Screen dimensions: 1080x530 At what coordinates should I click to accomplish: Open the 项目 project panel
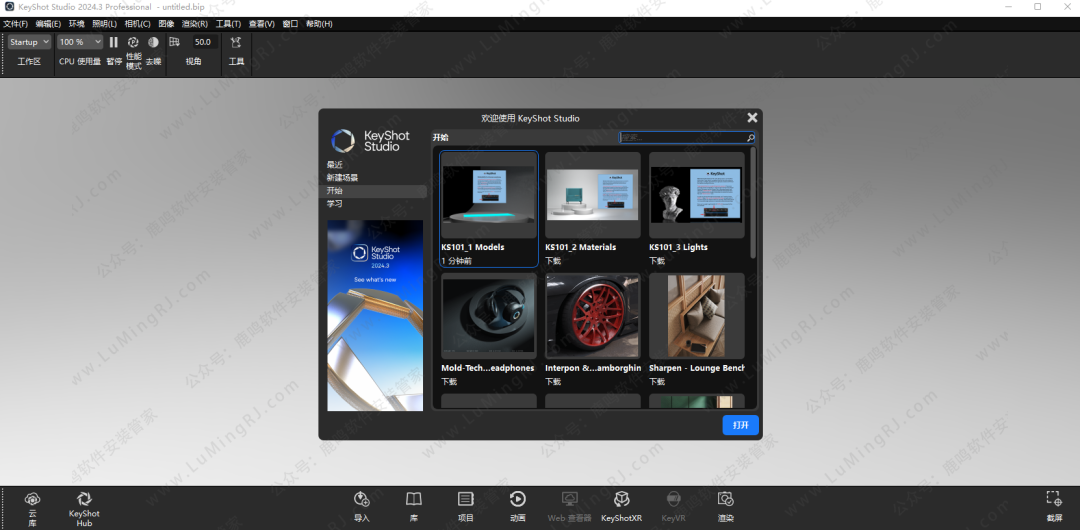pos(466,504)
